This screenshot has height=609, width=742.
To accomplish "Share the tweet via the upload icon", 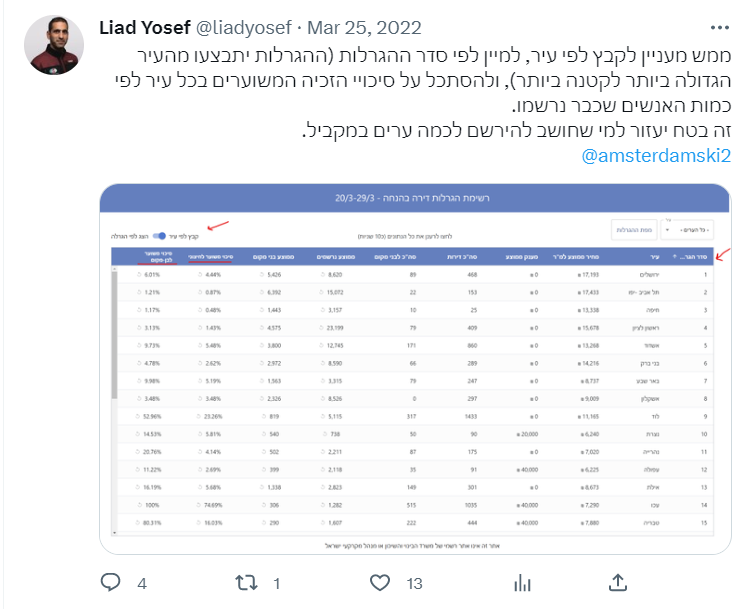I will point(618,581).
